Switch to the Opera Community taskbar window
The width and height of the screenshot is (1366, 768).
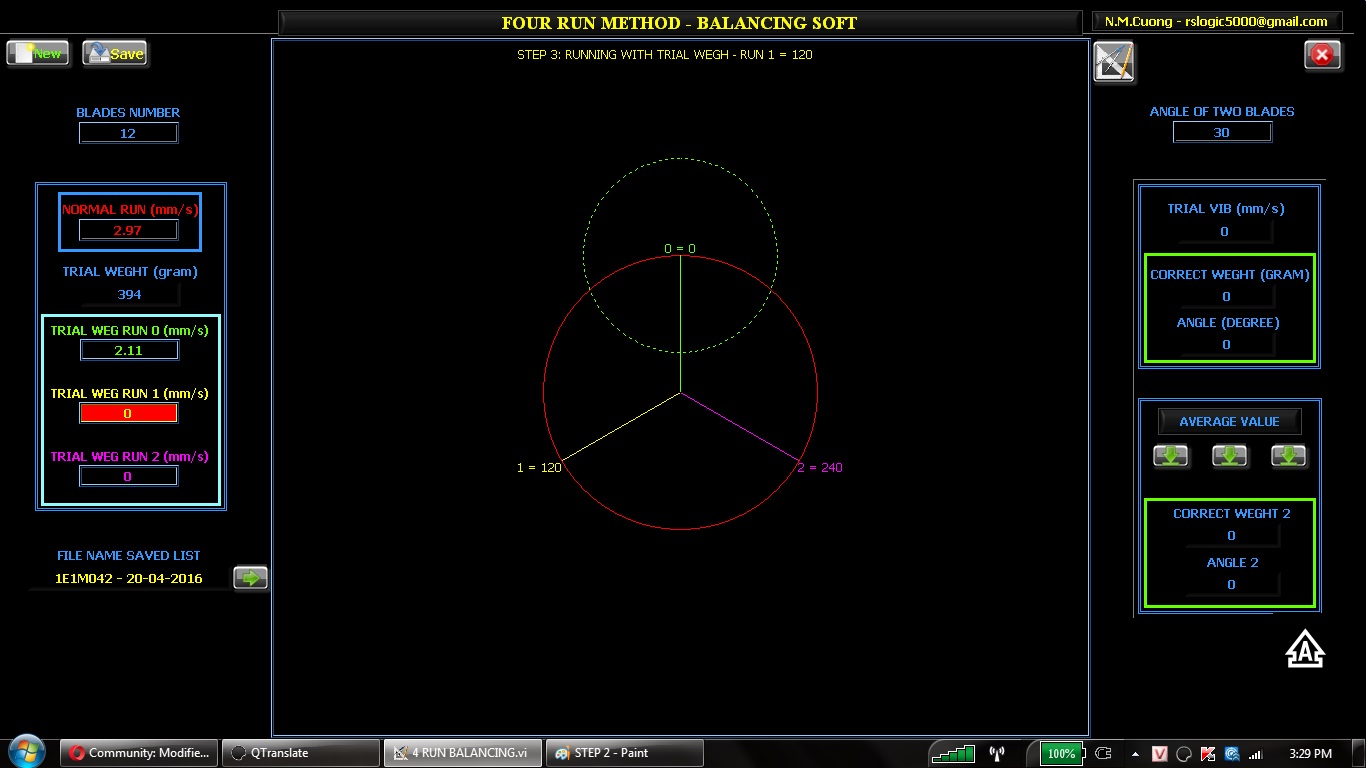point(139,753)
